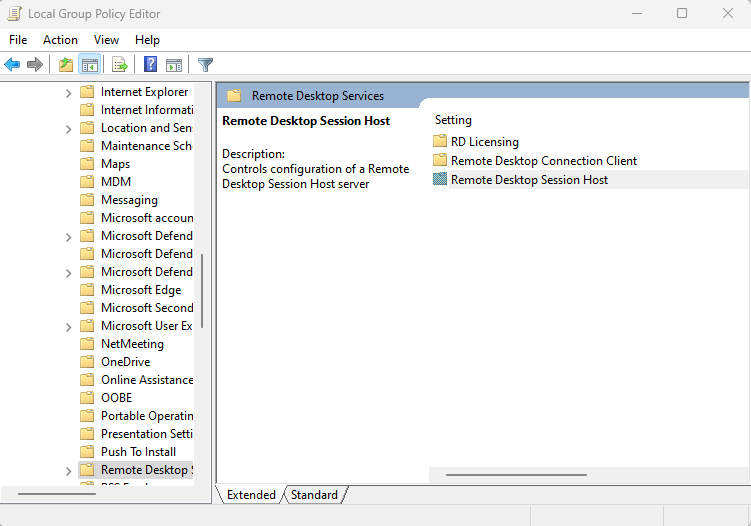Viewport: 751px width, 526px height.
Task: Expand the Remote Desktop Services tree node
Action: [x=68, y=471]
